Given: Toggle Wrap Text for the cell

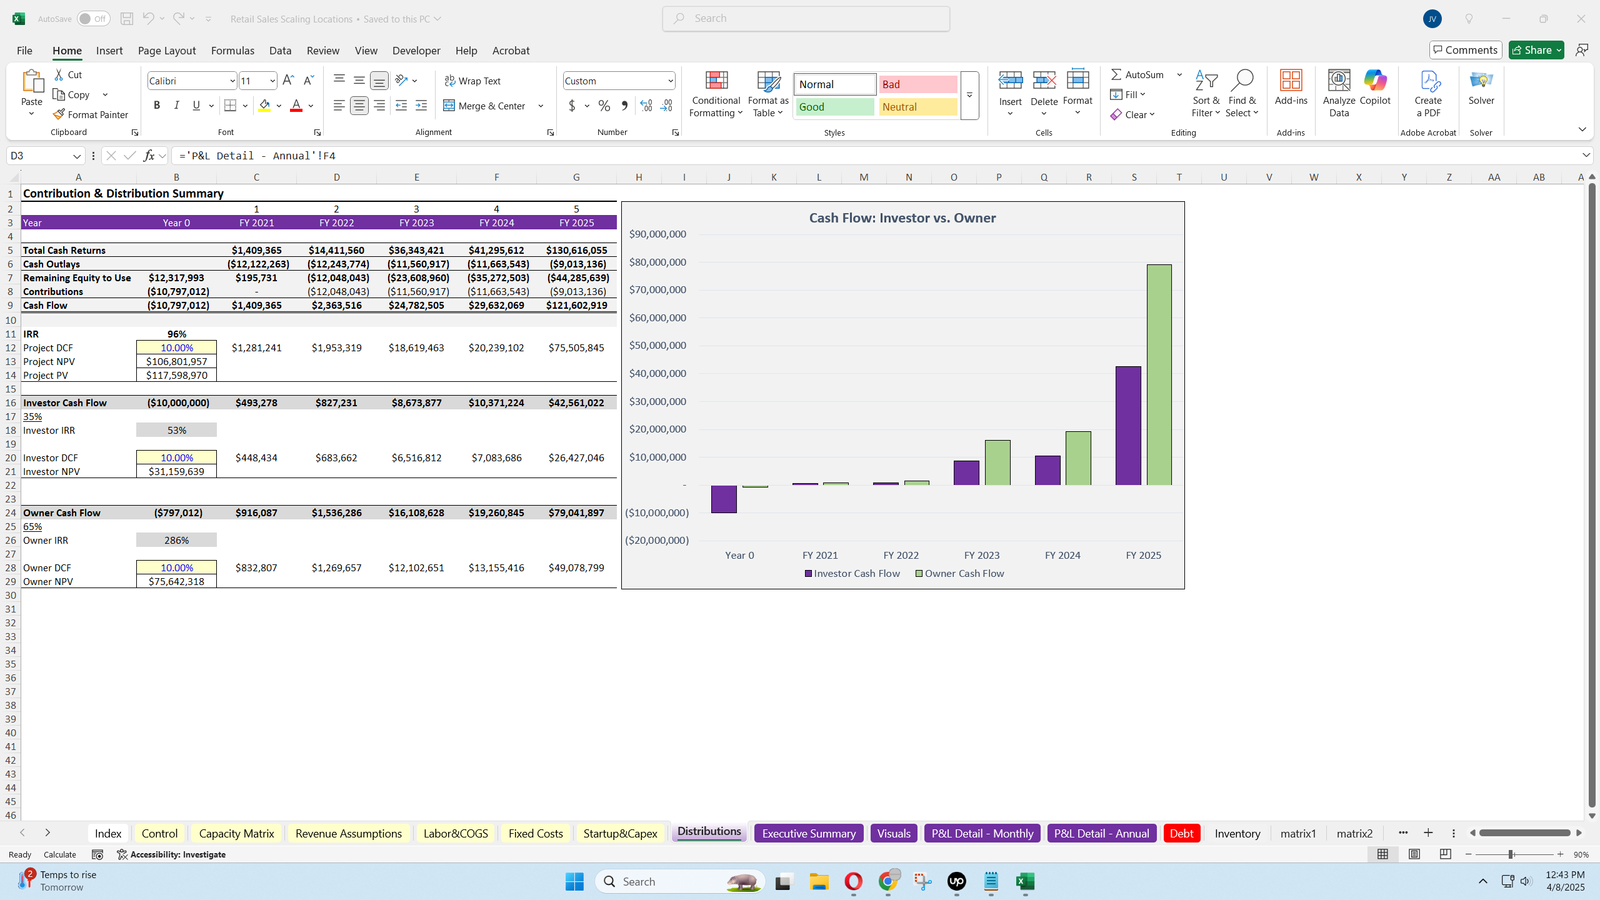Looking at the screenshot, I should click(472, 81).
